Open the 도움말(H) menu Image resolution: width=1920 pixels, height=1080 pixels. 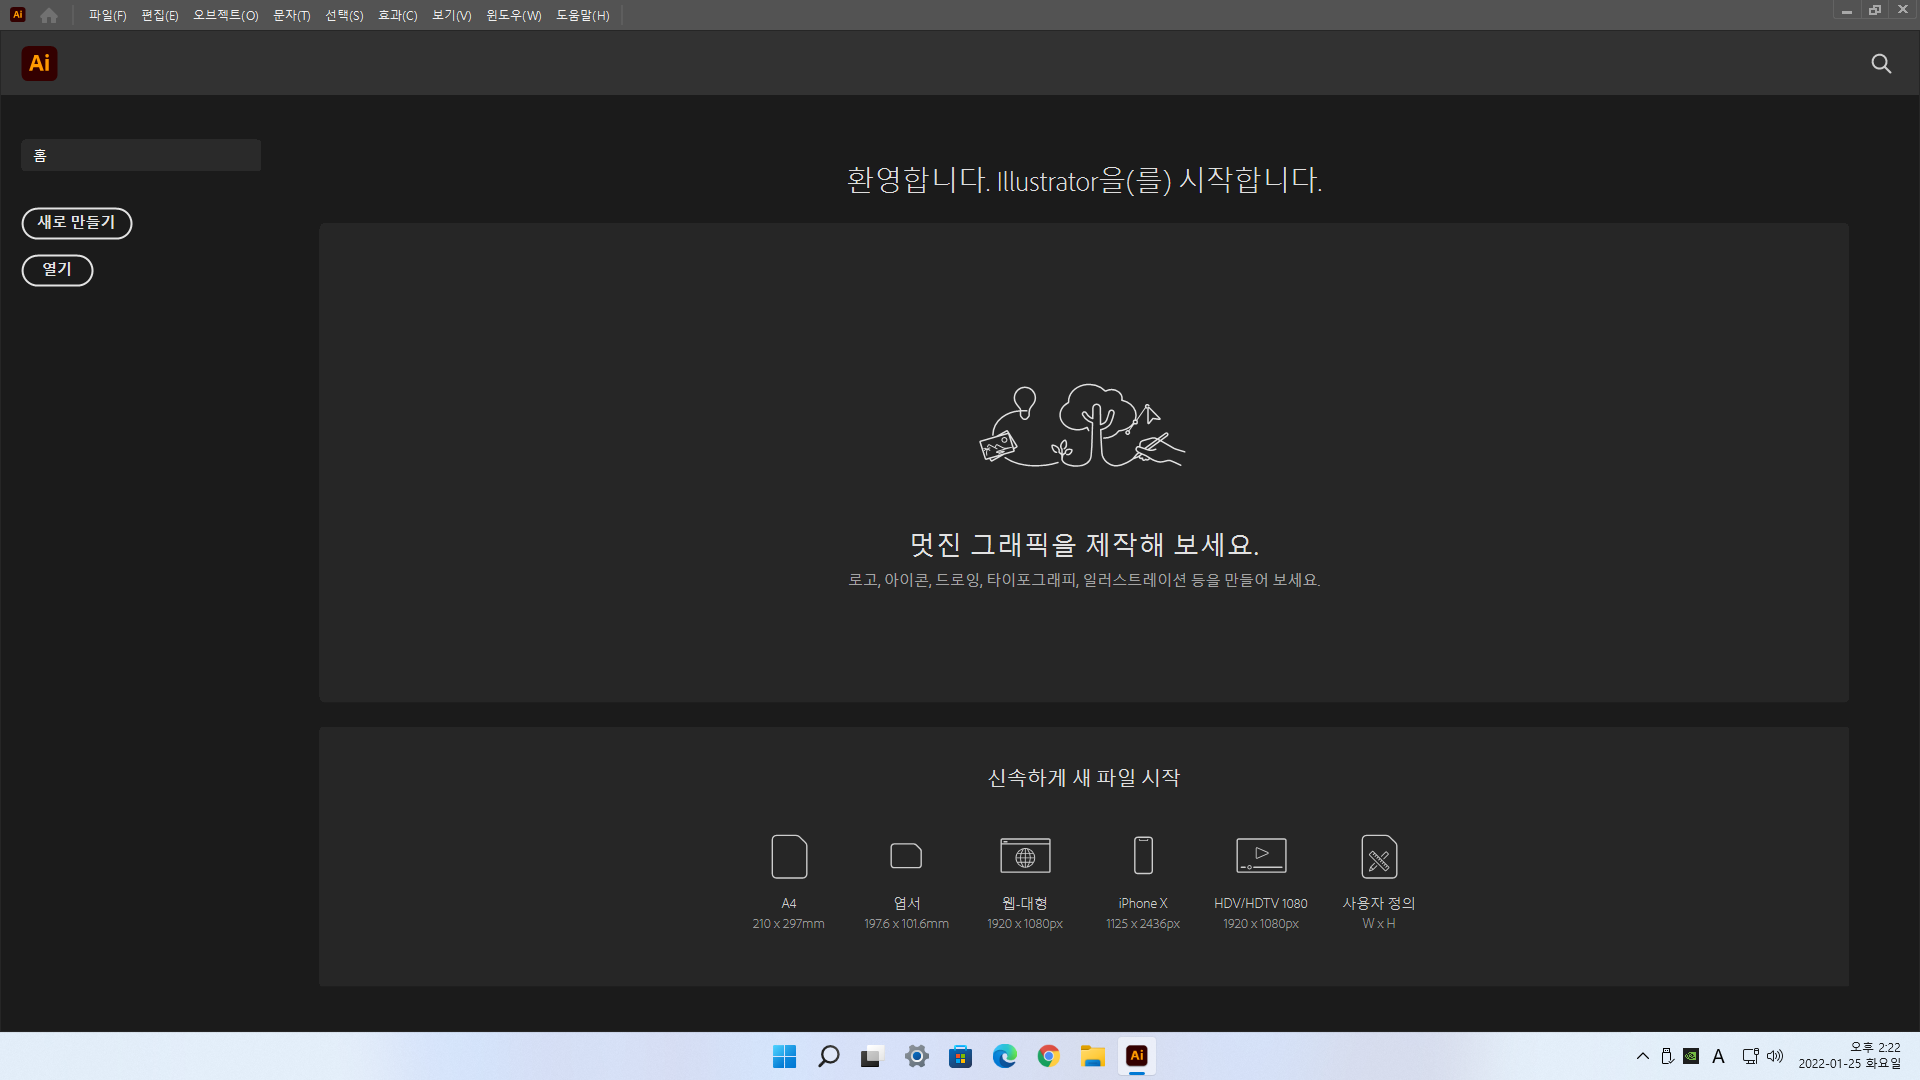[x=582, y=15]
